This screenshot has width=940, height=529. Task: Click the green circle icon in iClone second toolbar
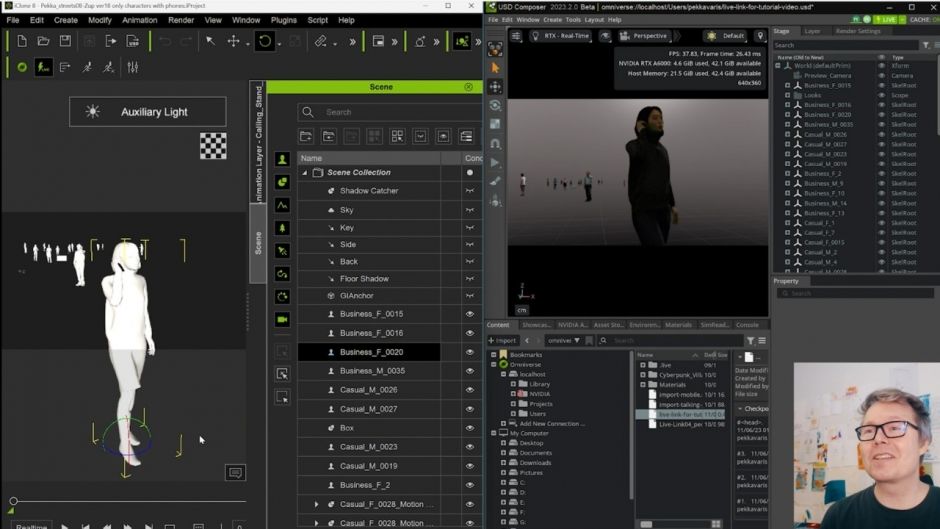[x=22, y=67]
